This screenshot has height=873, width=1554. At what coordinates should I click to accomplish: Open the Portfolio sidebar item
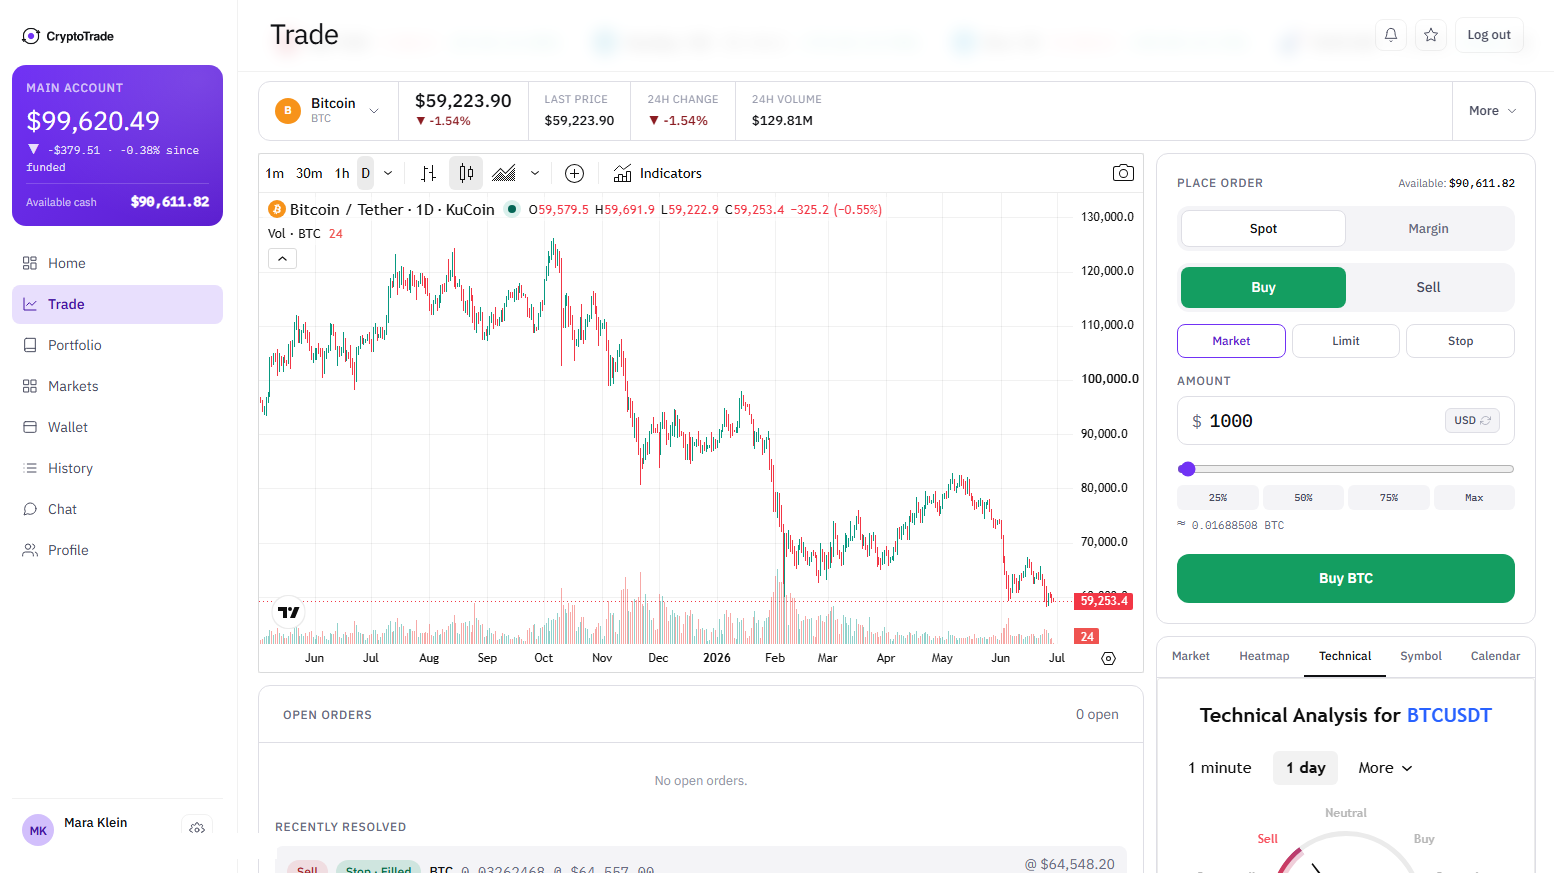pos(117,345)
